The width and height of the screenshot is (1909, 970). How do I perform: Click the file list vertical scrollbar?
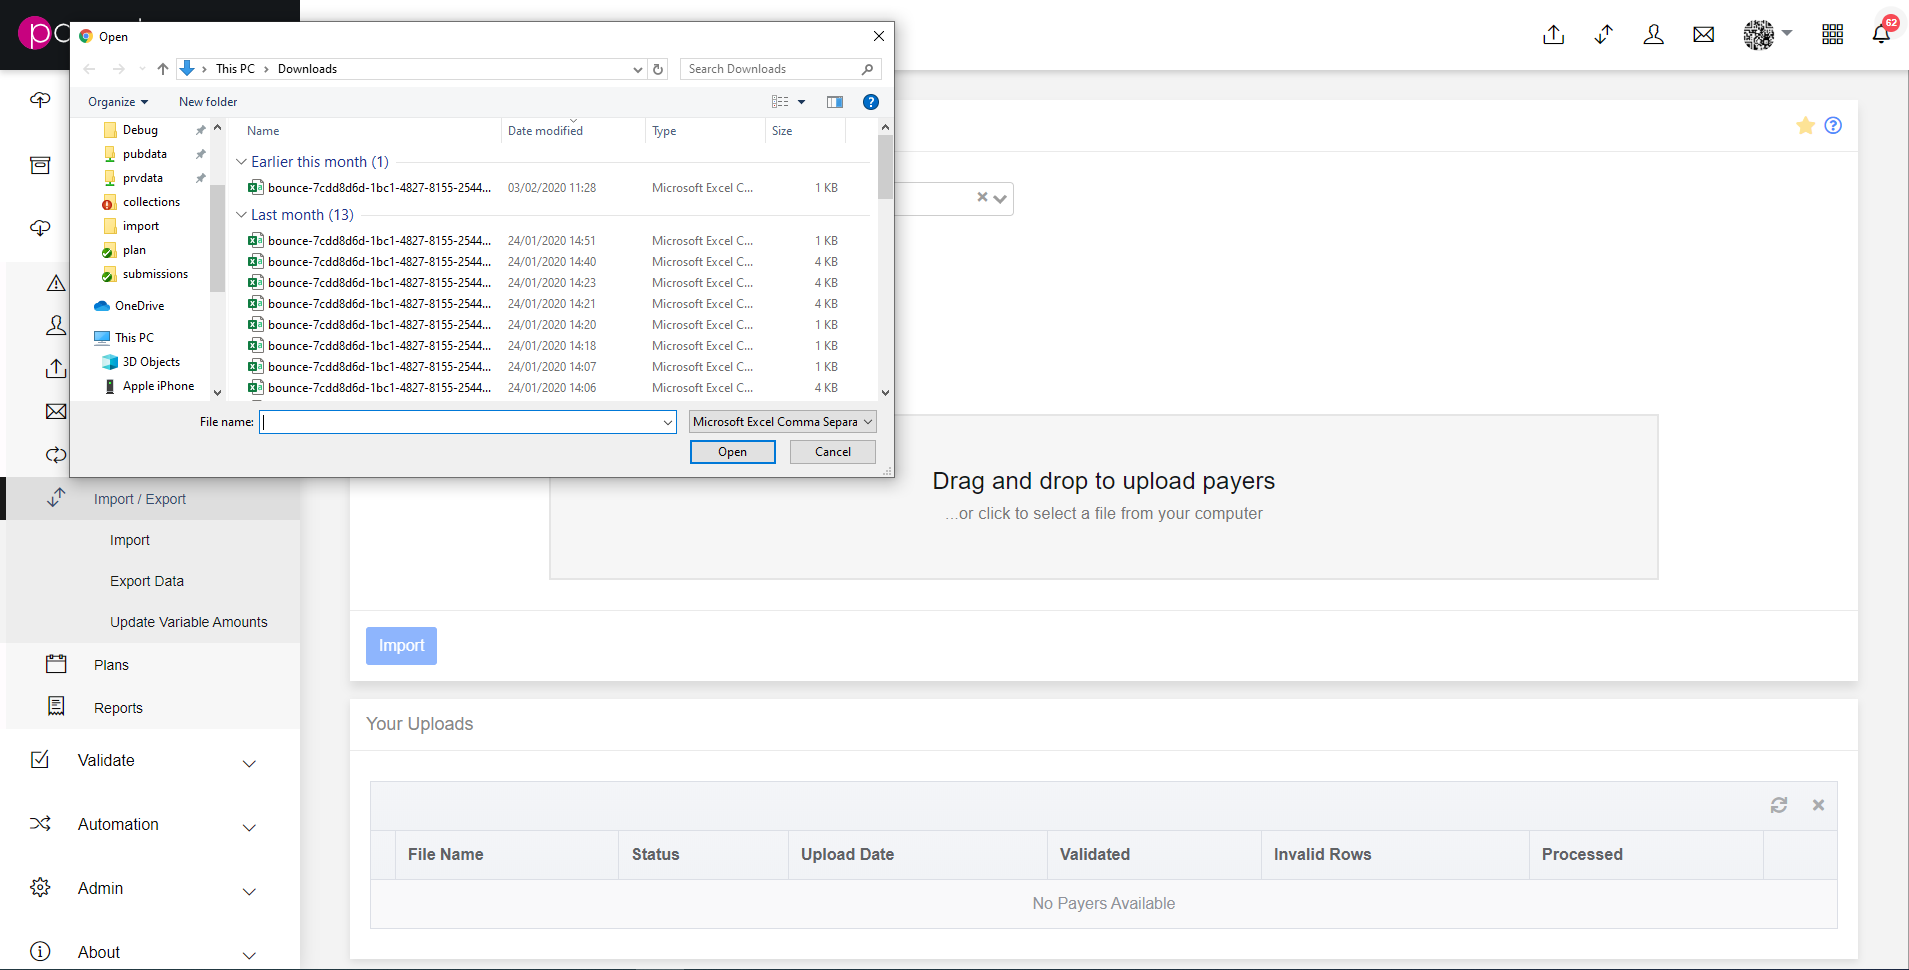885,166
